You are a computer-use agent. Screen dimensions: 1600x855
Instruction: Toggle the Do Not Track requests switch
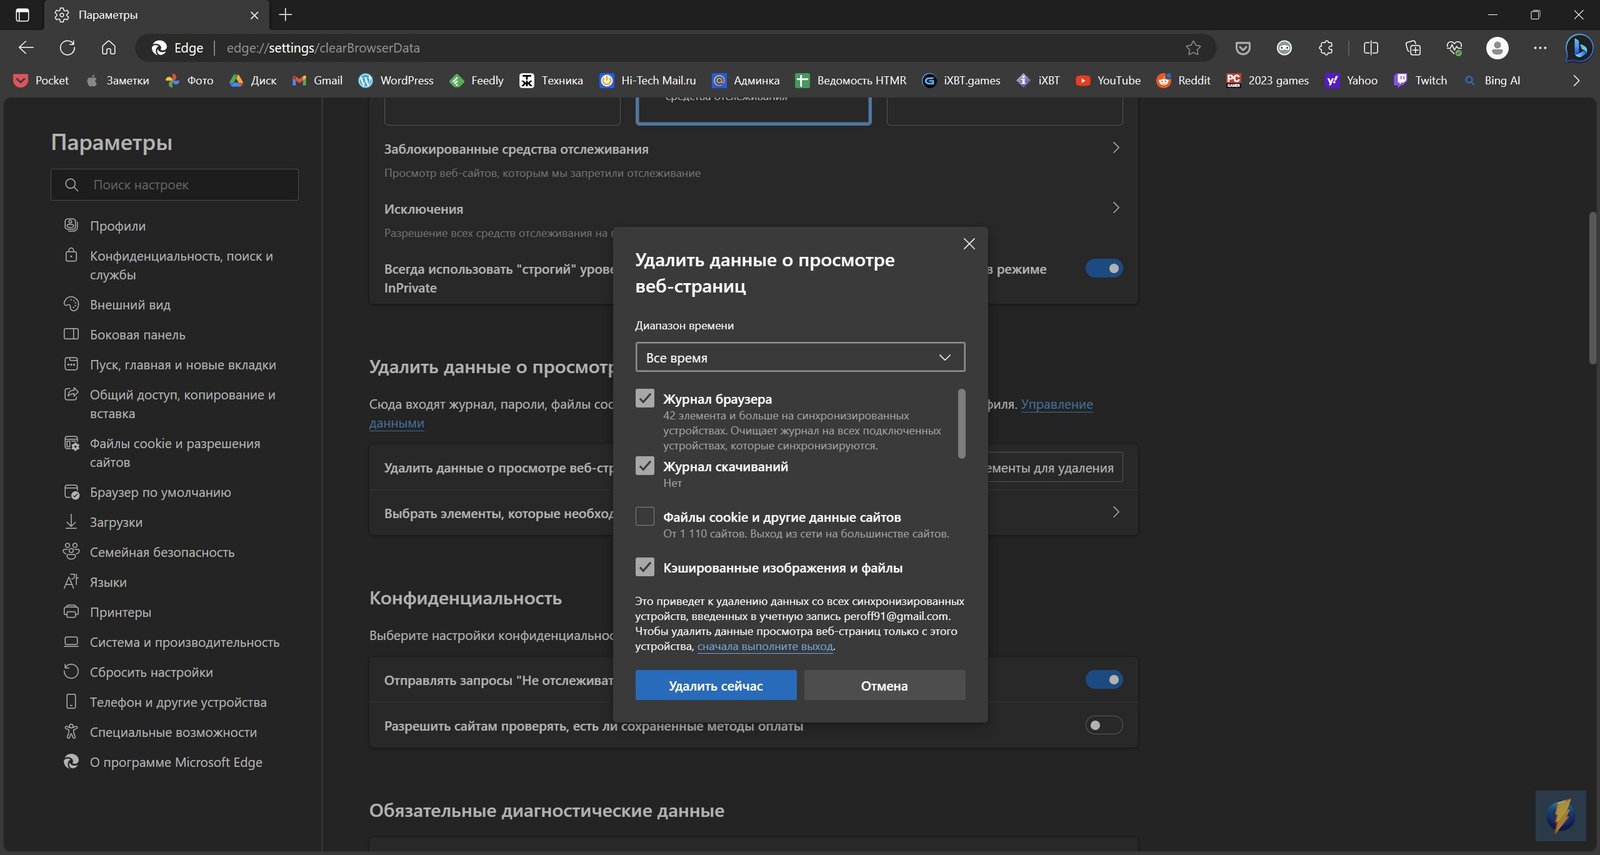pos(1104,680)
